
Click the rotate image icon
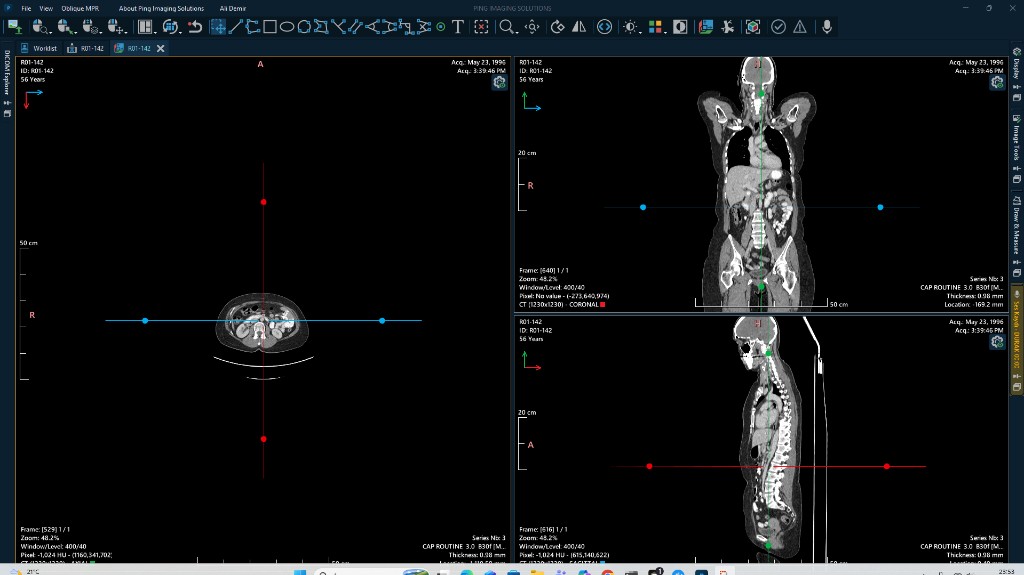tap(558, 27)
